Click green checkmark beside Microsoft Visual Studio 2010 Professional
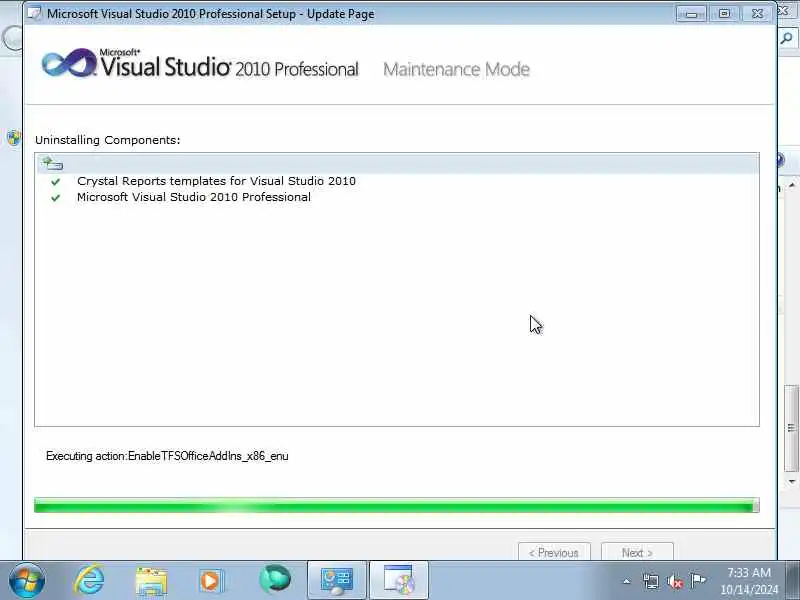 (x=55, y=197)
